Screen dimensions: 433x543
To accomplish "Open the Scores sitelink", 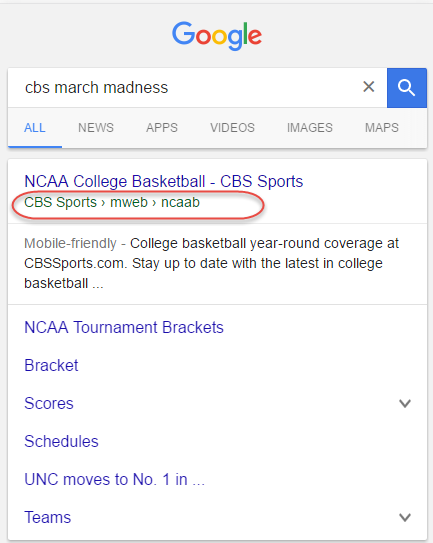I will pos(49,403).
